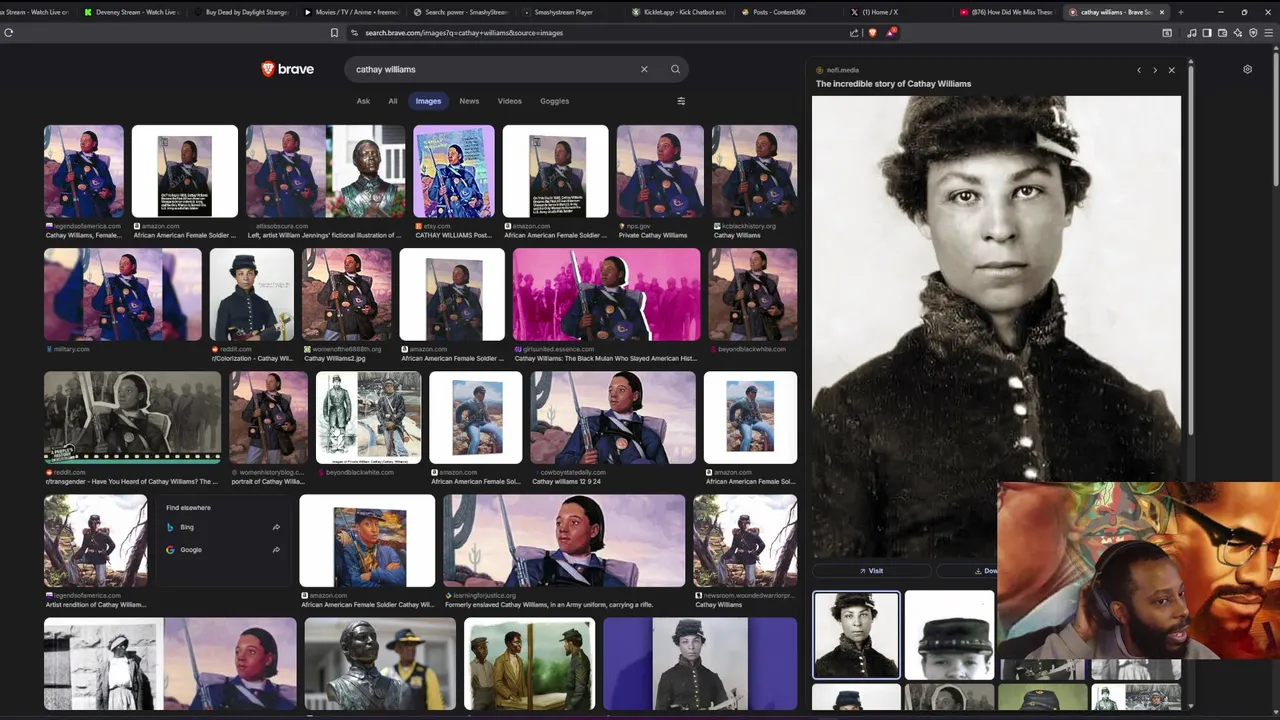Image resolution: width=1280 pixels, height=720 pixels.
Task: Open a new browser tab
Action: point(1181,12)
